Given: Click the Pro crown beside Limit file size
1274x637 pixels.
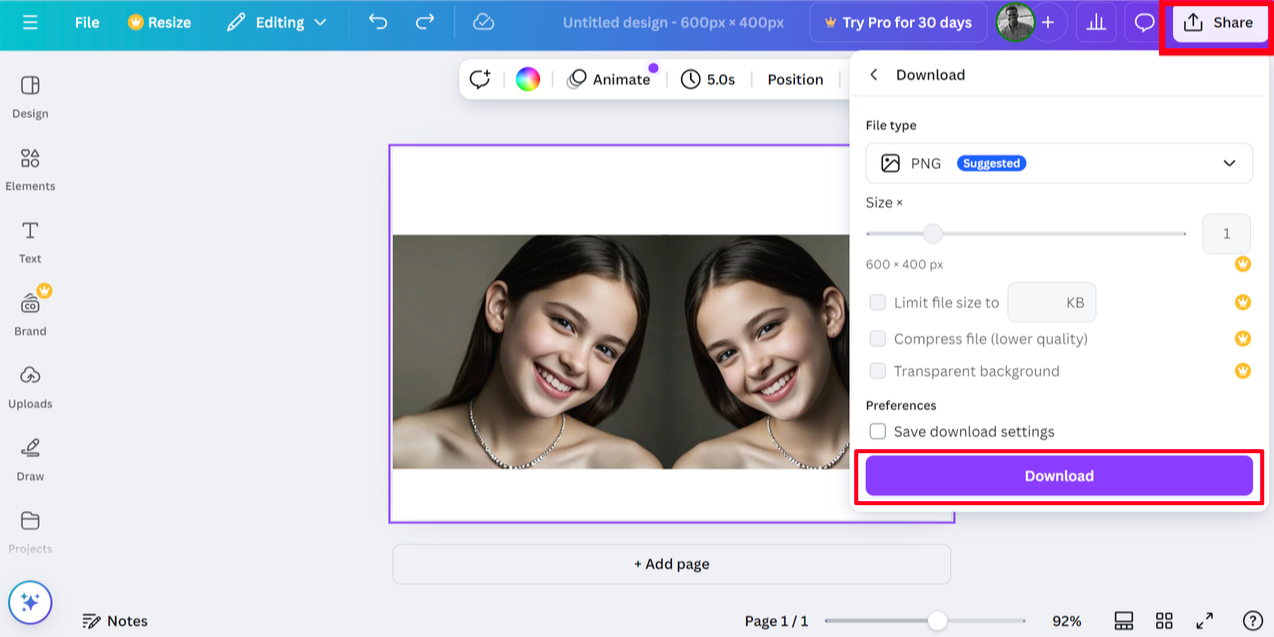Looking at the screenshot, I should pos(1243,302).
